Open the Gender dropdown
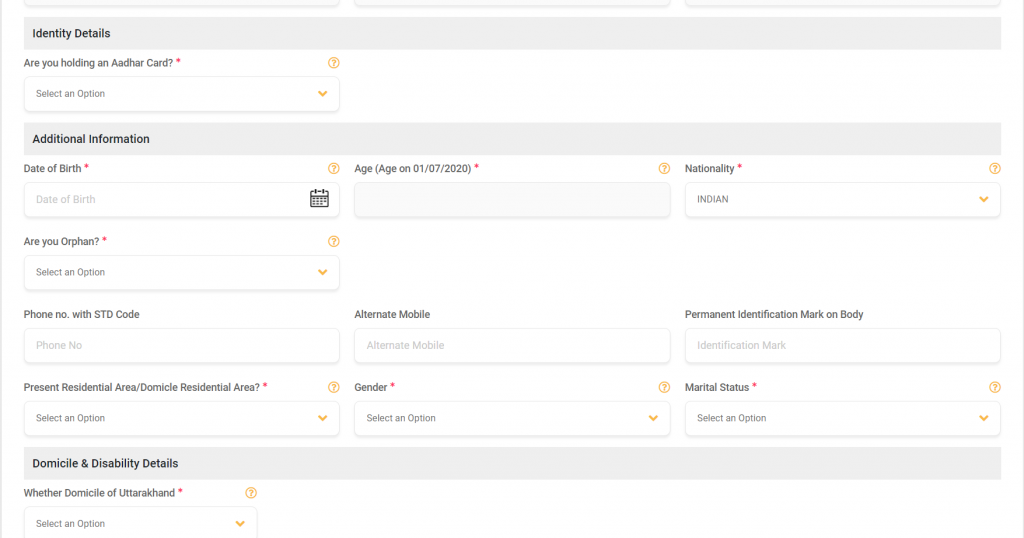This screenshot has width=1024, height=538. 512,418
